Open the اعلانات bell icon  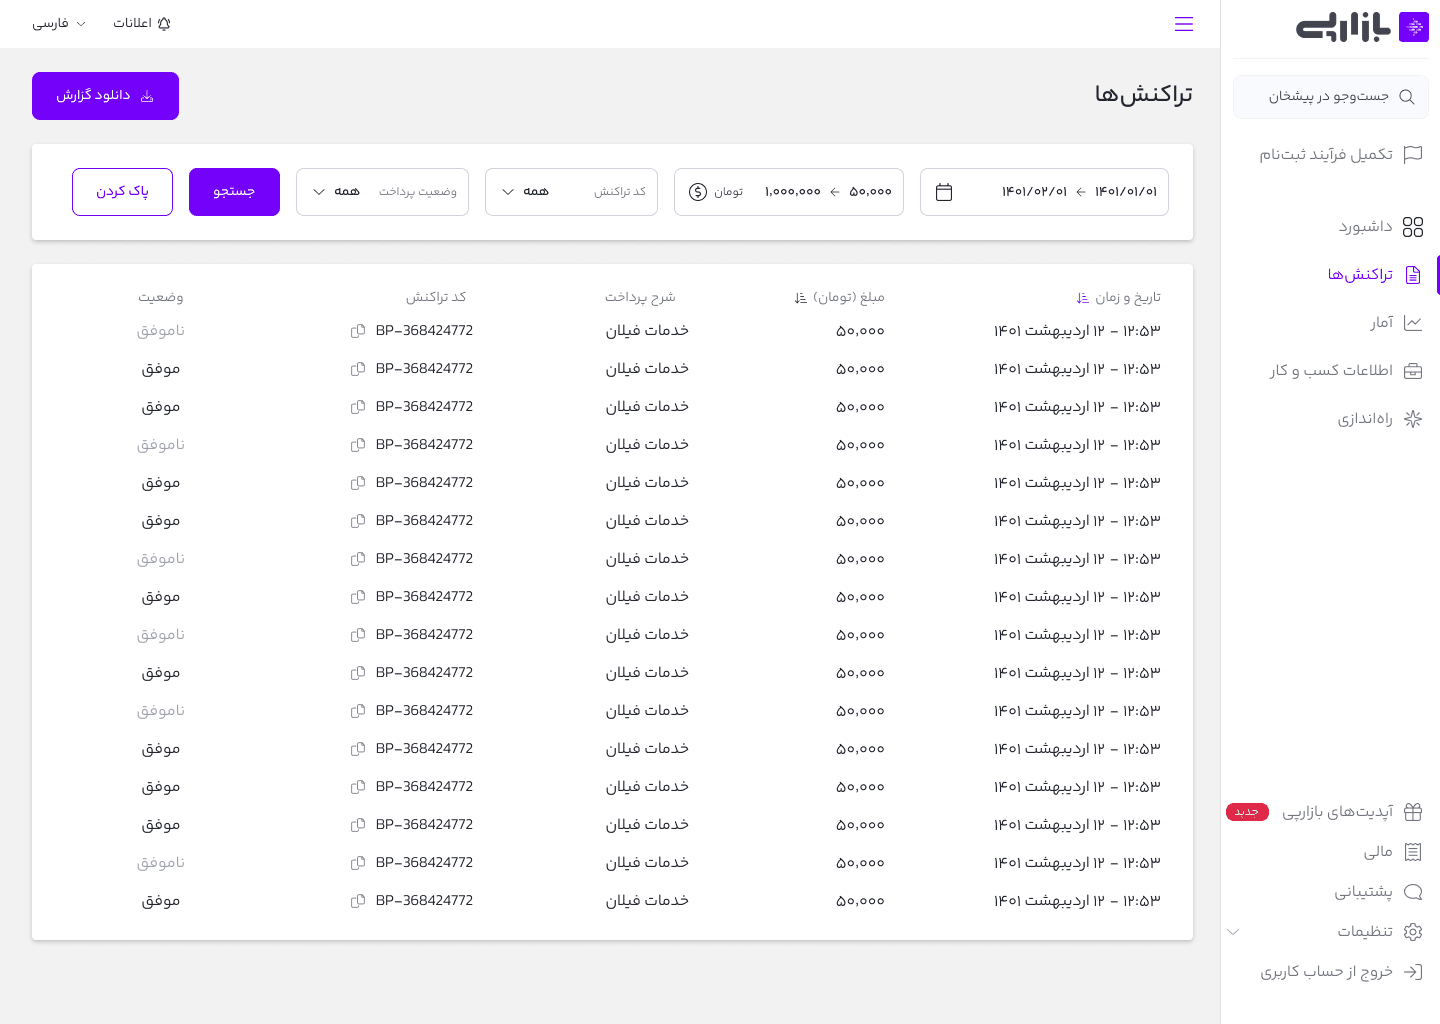tap(164, 23)
